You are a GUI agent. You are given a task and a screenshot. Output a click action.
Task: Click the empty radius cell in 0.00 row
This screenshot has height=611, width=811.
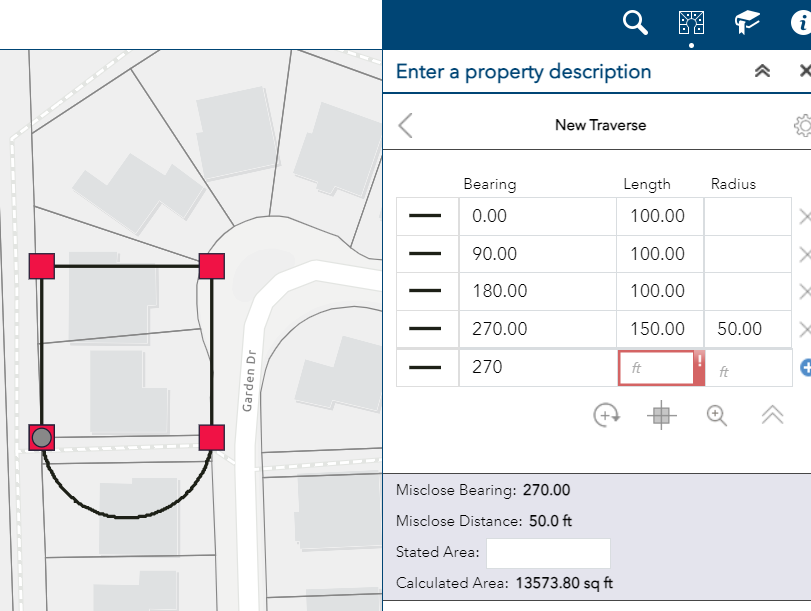pyautogui.click(x=748, y=216)
